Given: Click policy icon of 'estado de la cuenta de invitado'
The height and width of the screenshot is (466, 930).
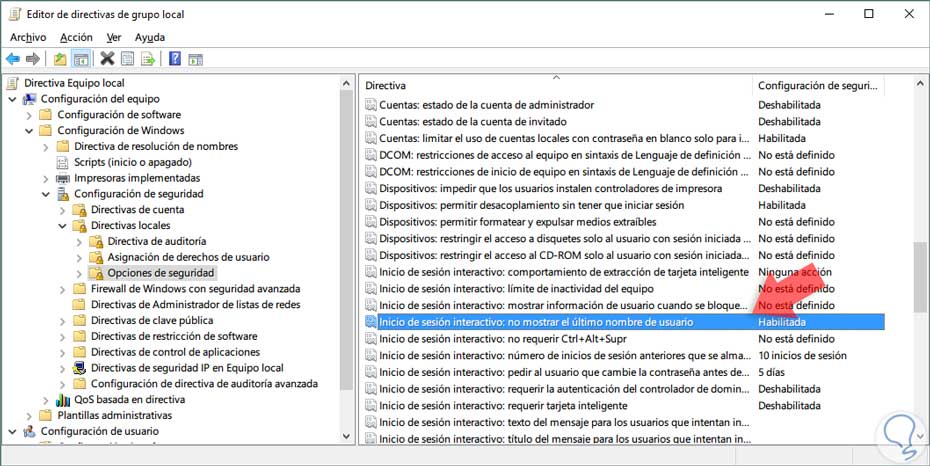Looking at the screenshot, I should pyautogui.click(x=371, y=122).
